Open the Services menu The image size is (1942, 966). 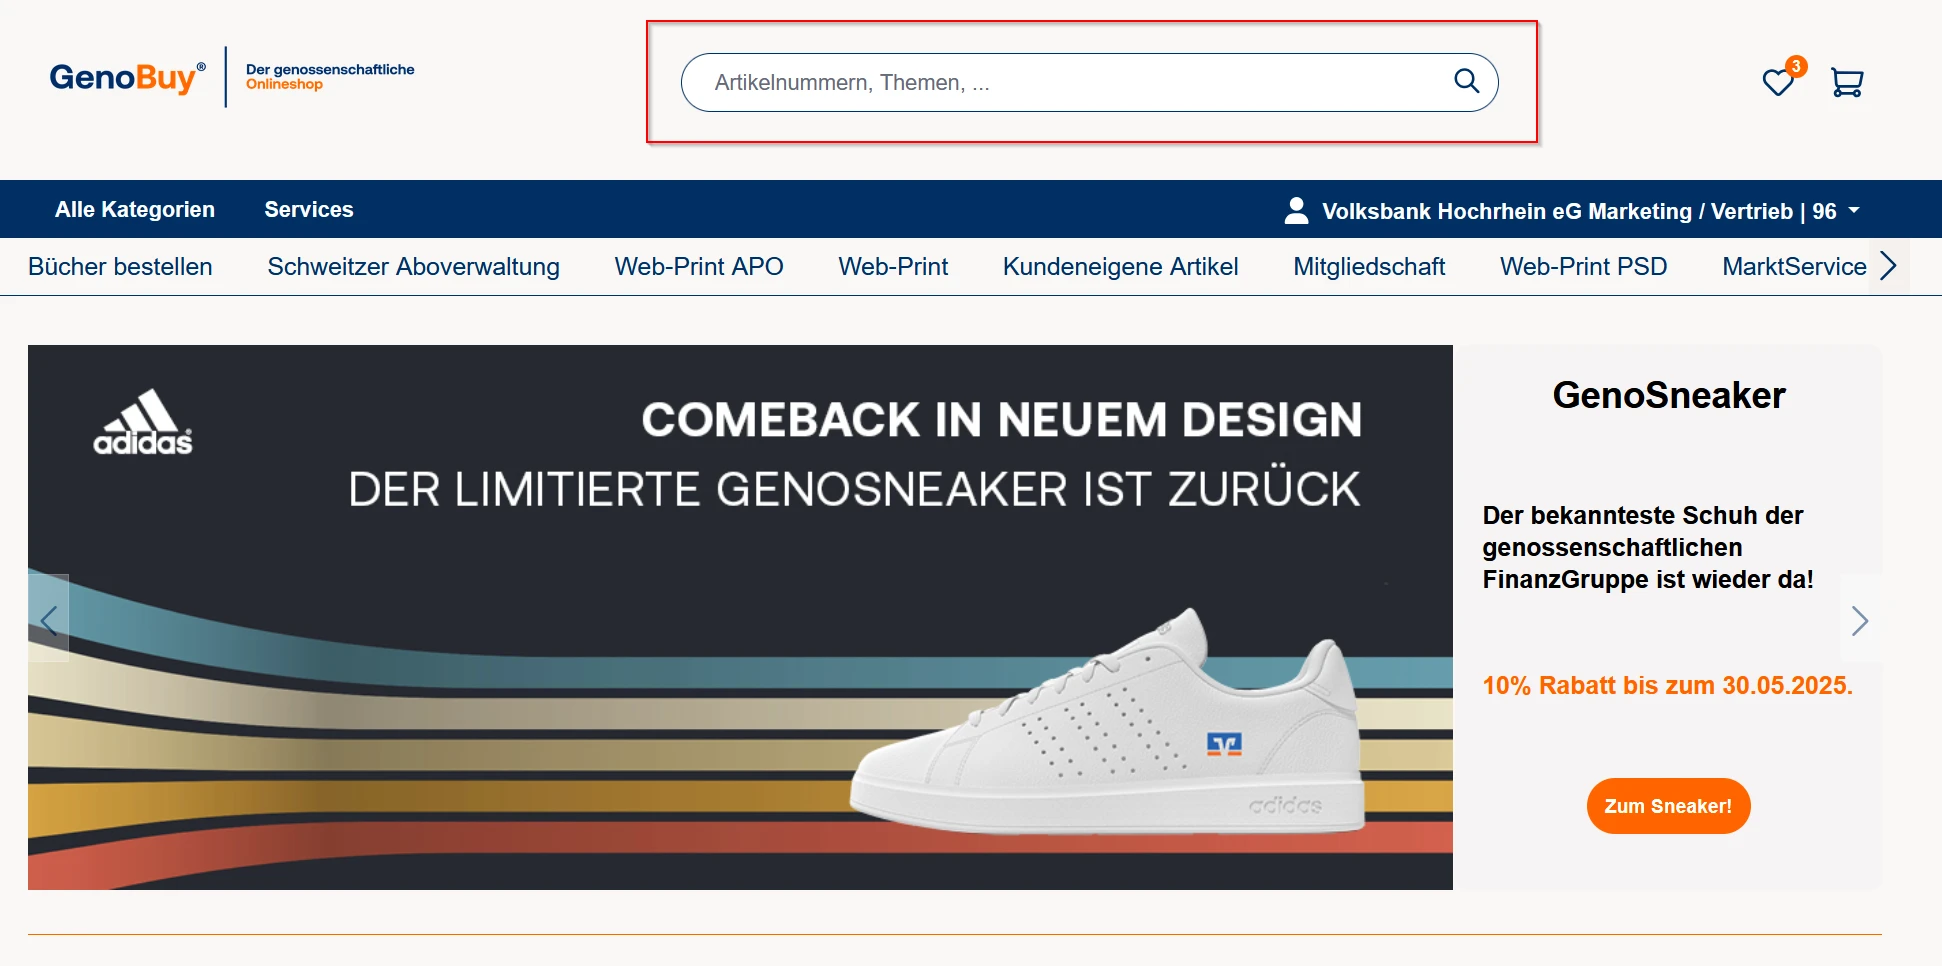click(x=308, y=209)
